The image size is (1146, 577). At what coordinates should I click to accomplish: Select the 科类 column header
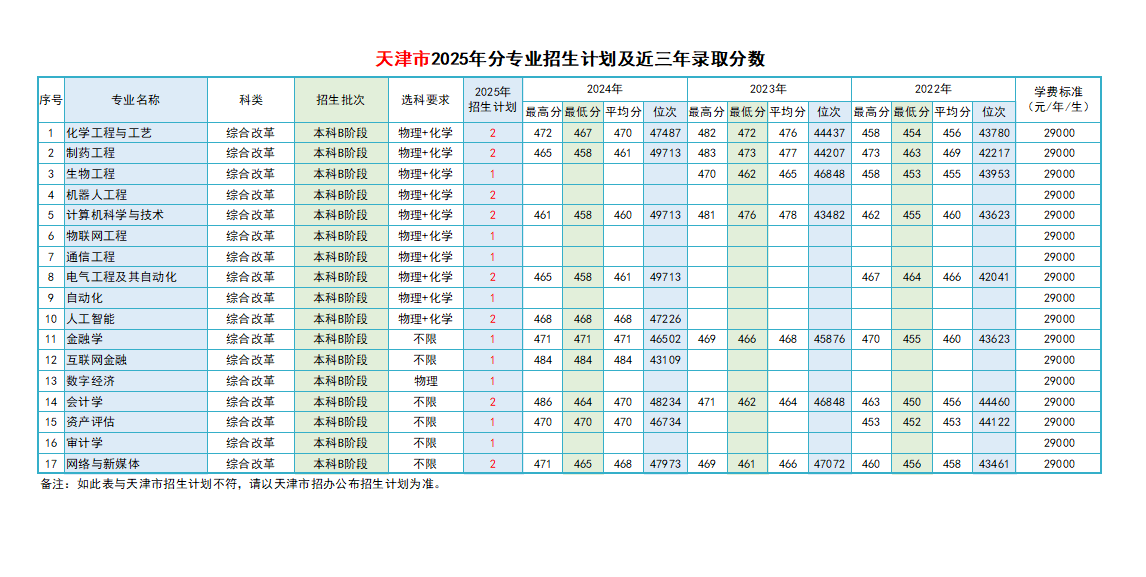pyautogui.click(x=251, y=100)
